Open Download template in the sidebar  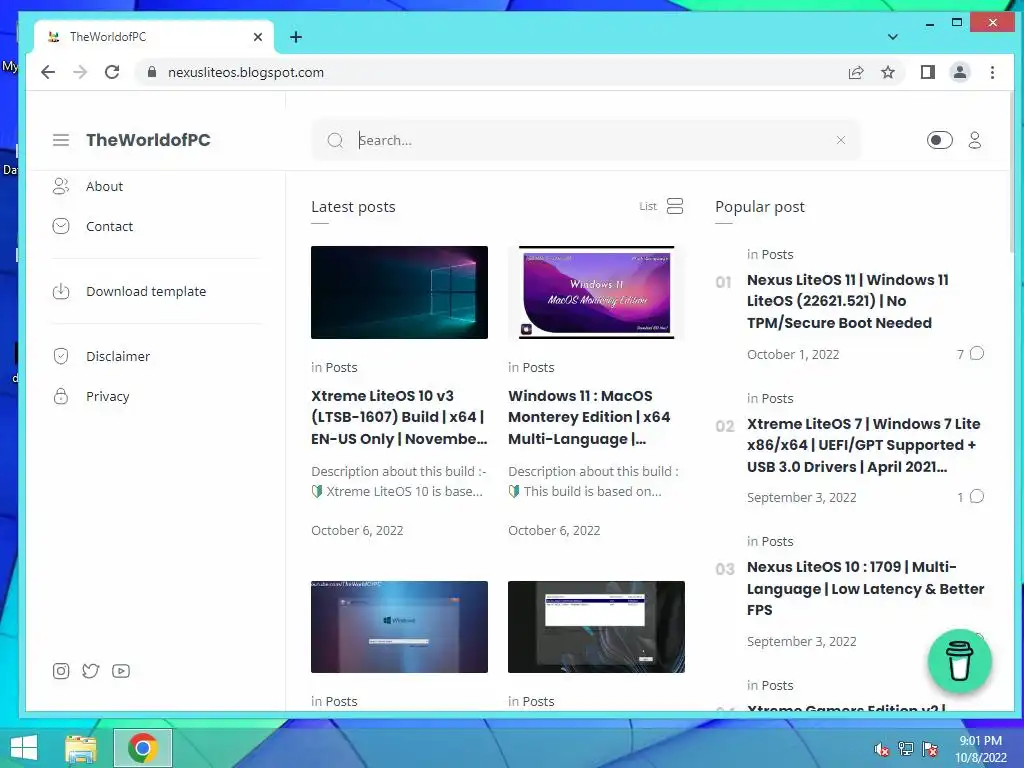tap(146, 291)
